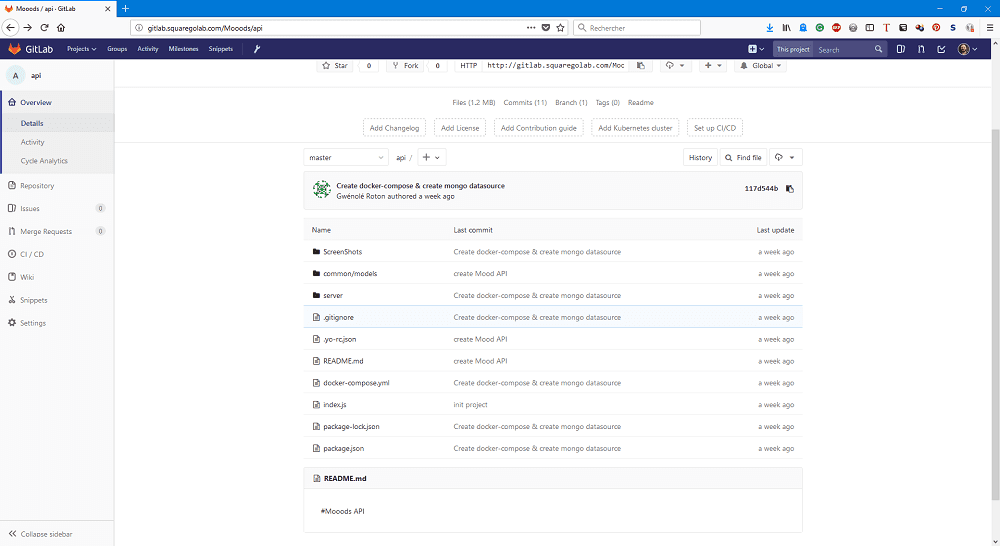Image resolution: width=1000 pixels, height=546 pixels.
Task: Open the Firefox library icon
Action: click(x=786, y=28)
